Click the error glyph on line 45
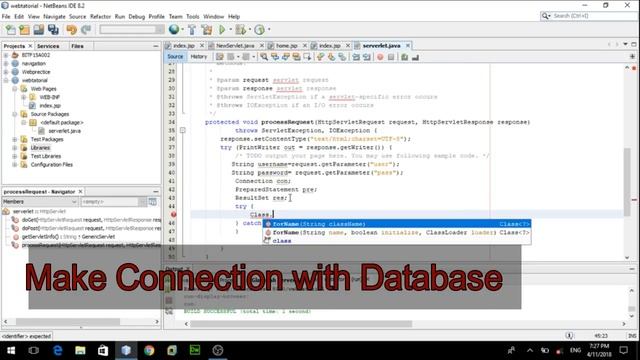This screenshot has height=360, width=640. tap(173, 214)
